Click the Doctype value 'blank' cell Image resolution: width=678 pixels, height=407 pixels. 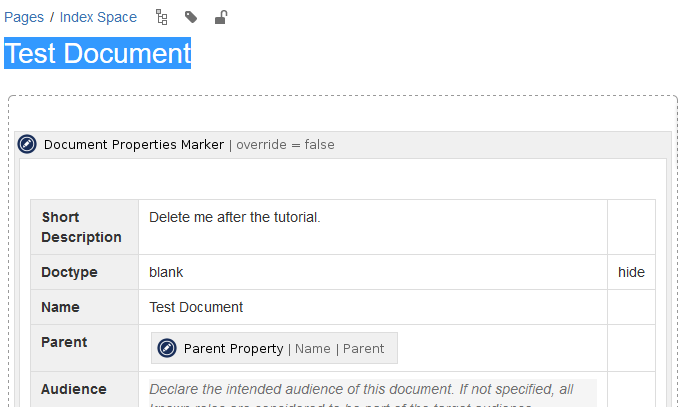(372, 272)
